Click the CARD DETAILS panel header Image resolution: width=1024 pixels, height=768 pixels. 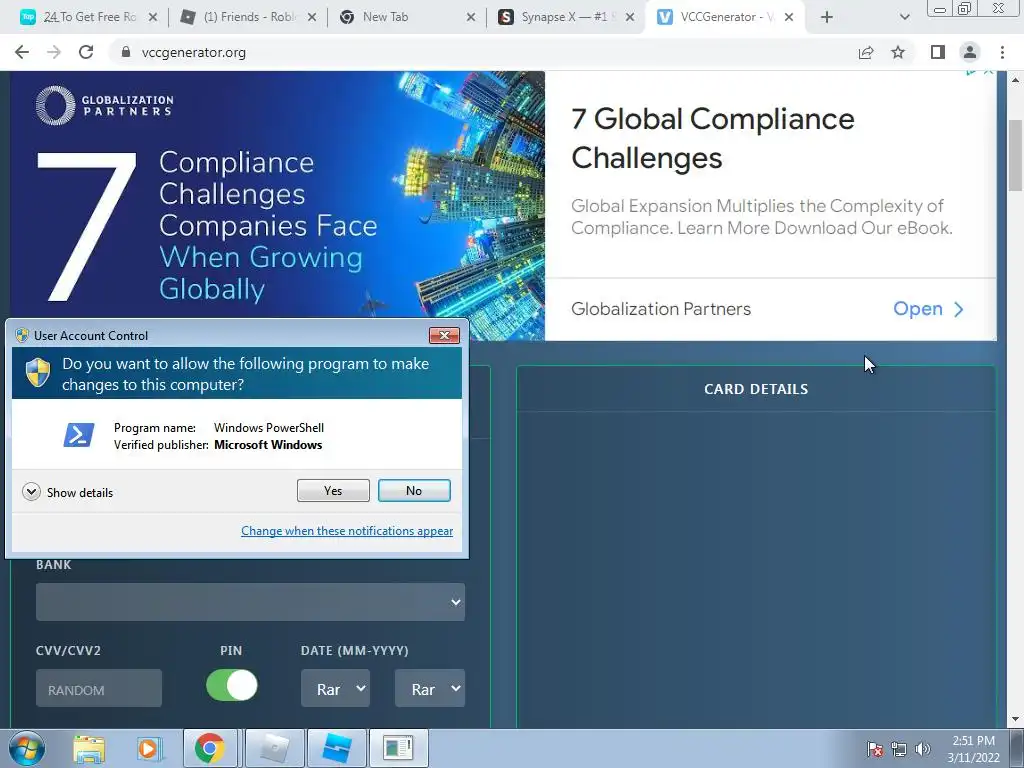pyautogui.click(x=756, y=389)
